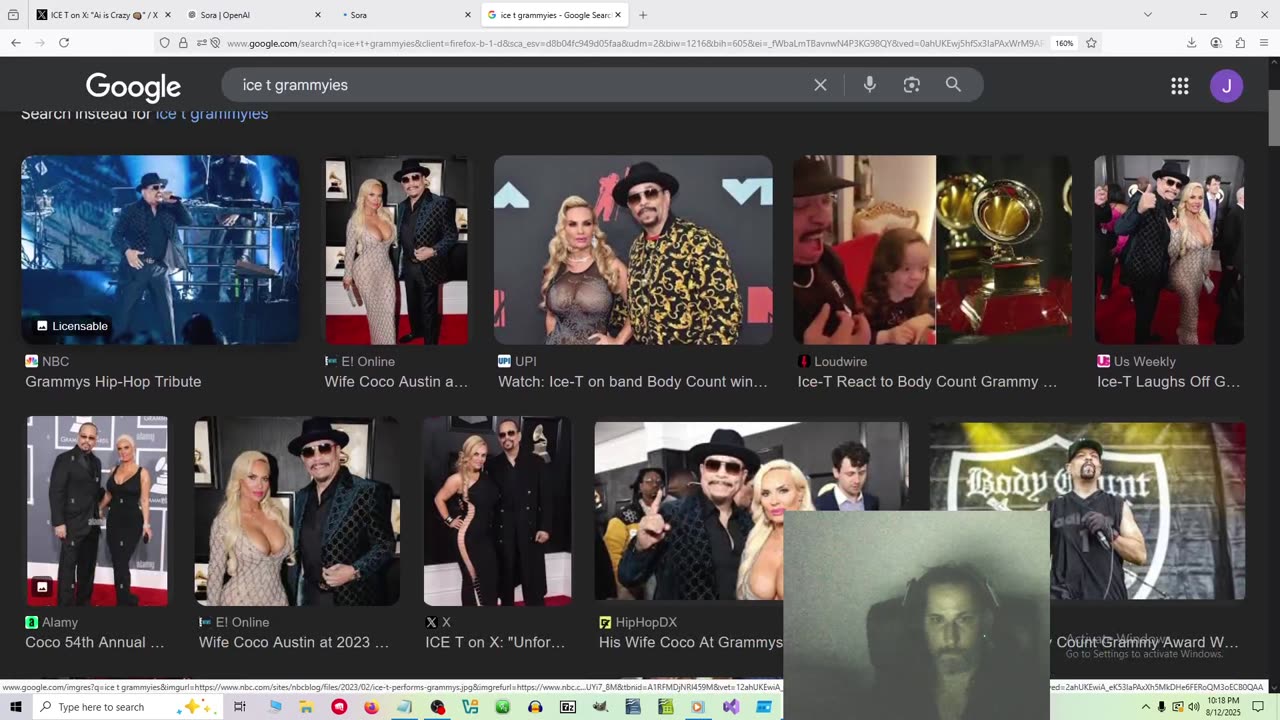Submit search with the magnifier icon
The image size is (1280, 720).
coord(953,85)
